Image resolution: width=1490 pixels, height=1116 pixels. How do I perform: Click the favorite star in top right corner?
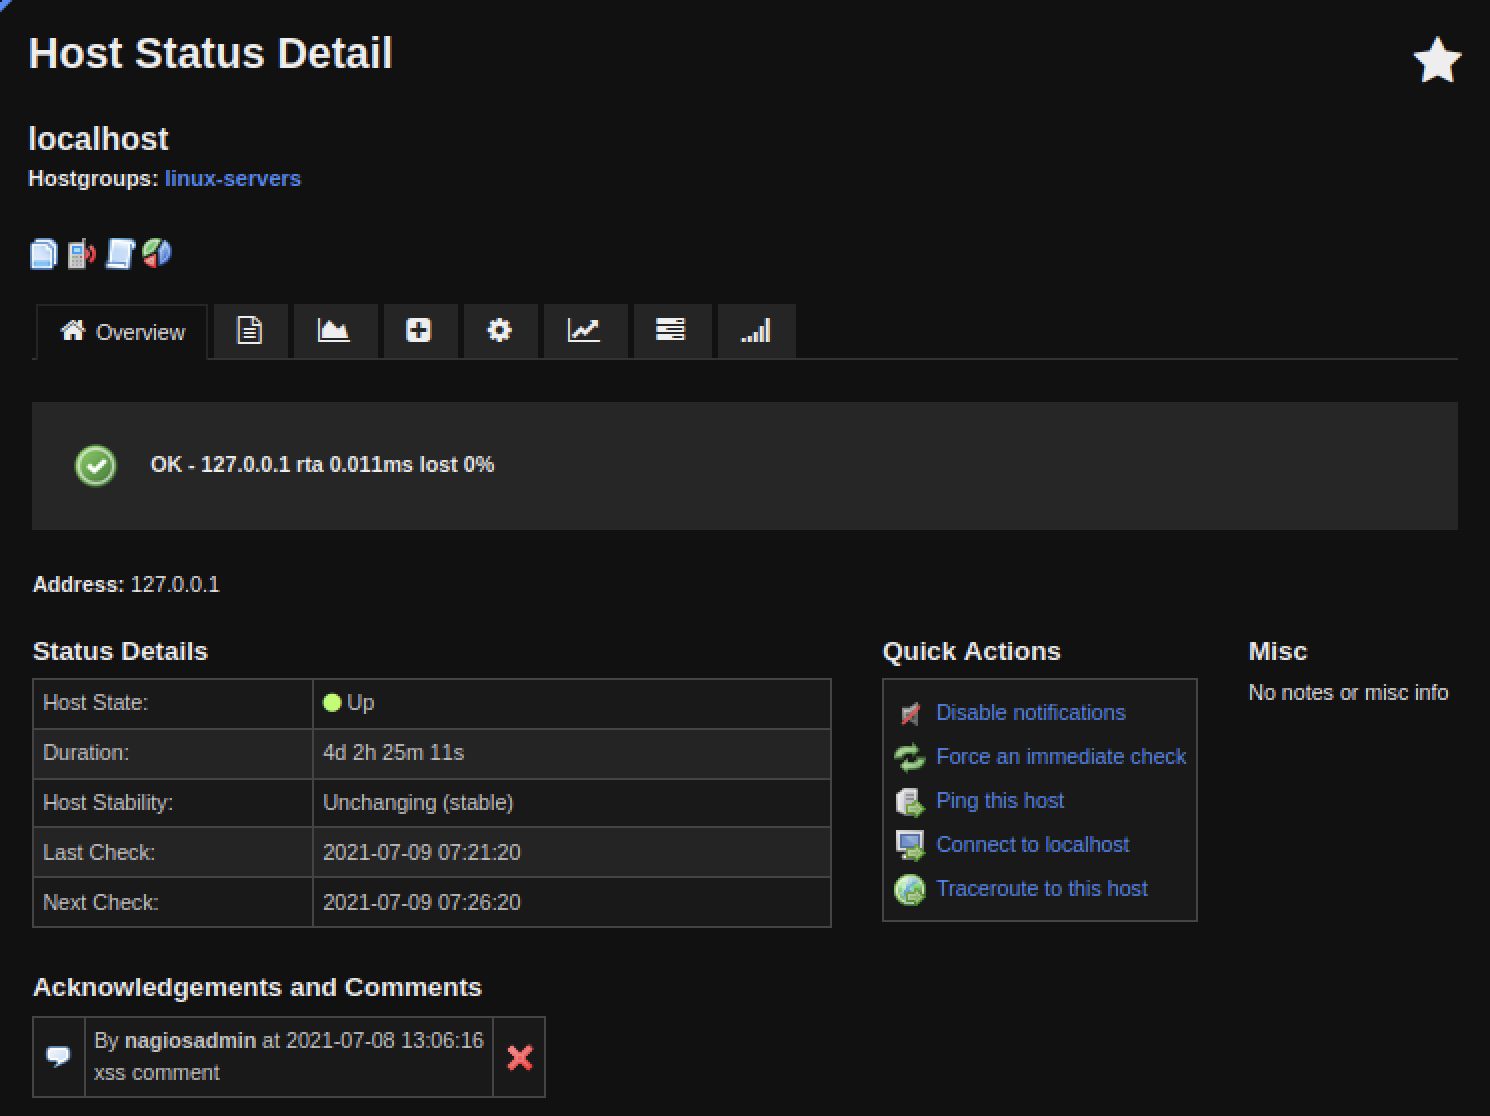(x=1437, y=60)
